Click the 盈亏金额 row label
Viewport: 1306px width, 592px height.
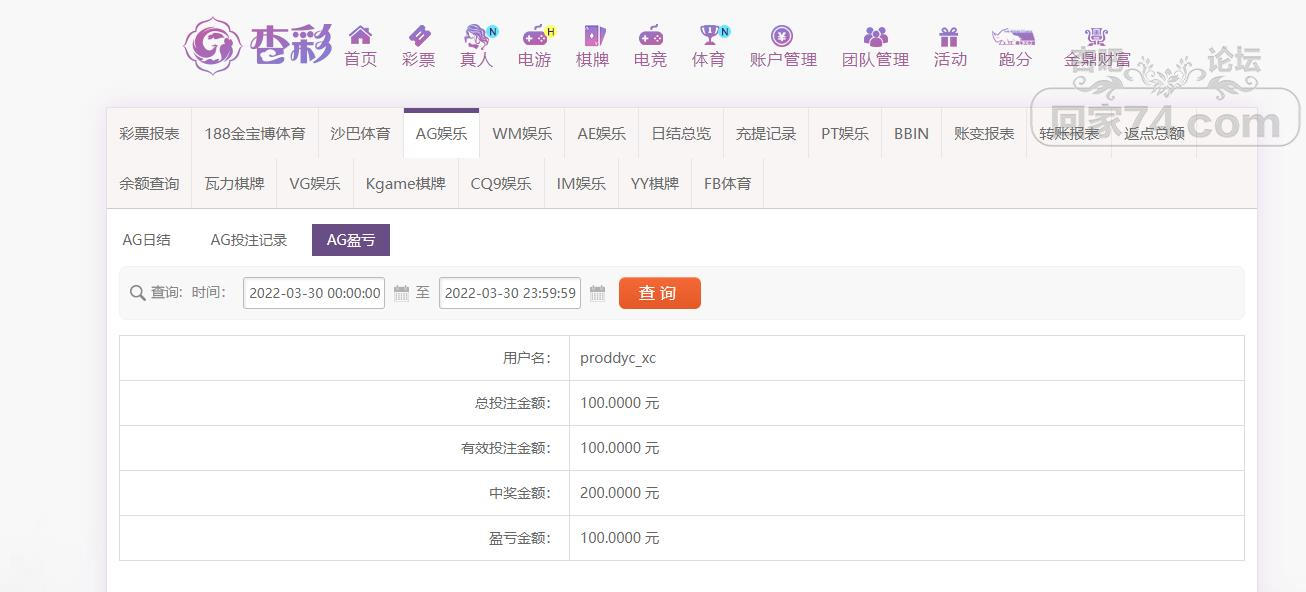(x=520, y=538)
